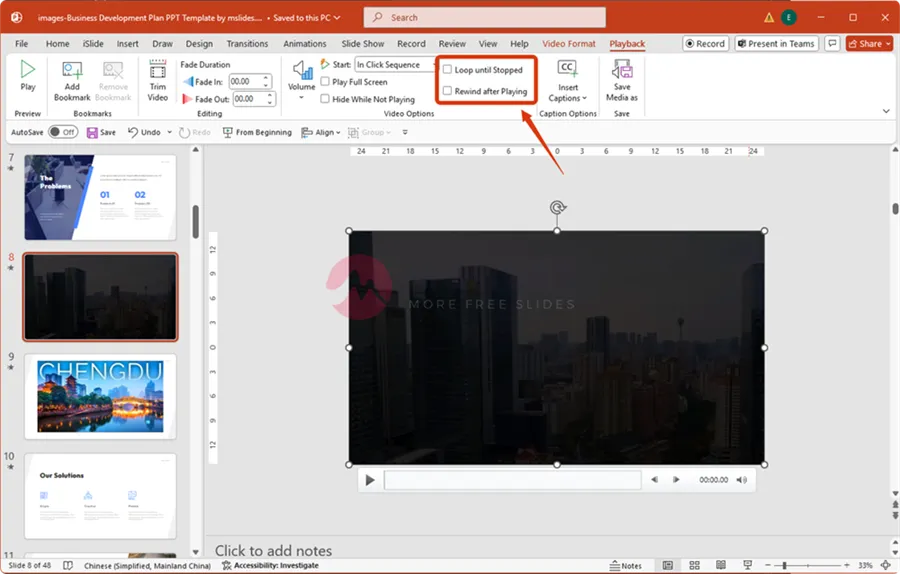
Task: Tick the Play Full Screen checkbox
Action: point(325,82)
